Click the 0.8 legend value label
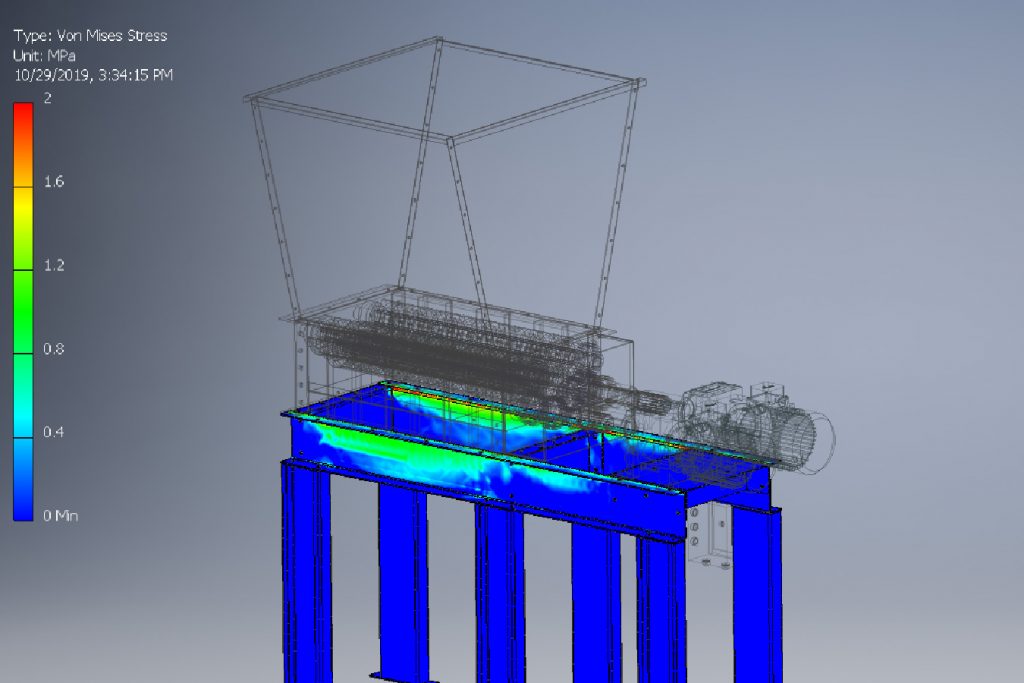The image size is (1024, 683). [x=53, y=349]
